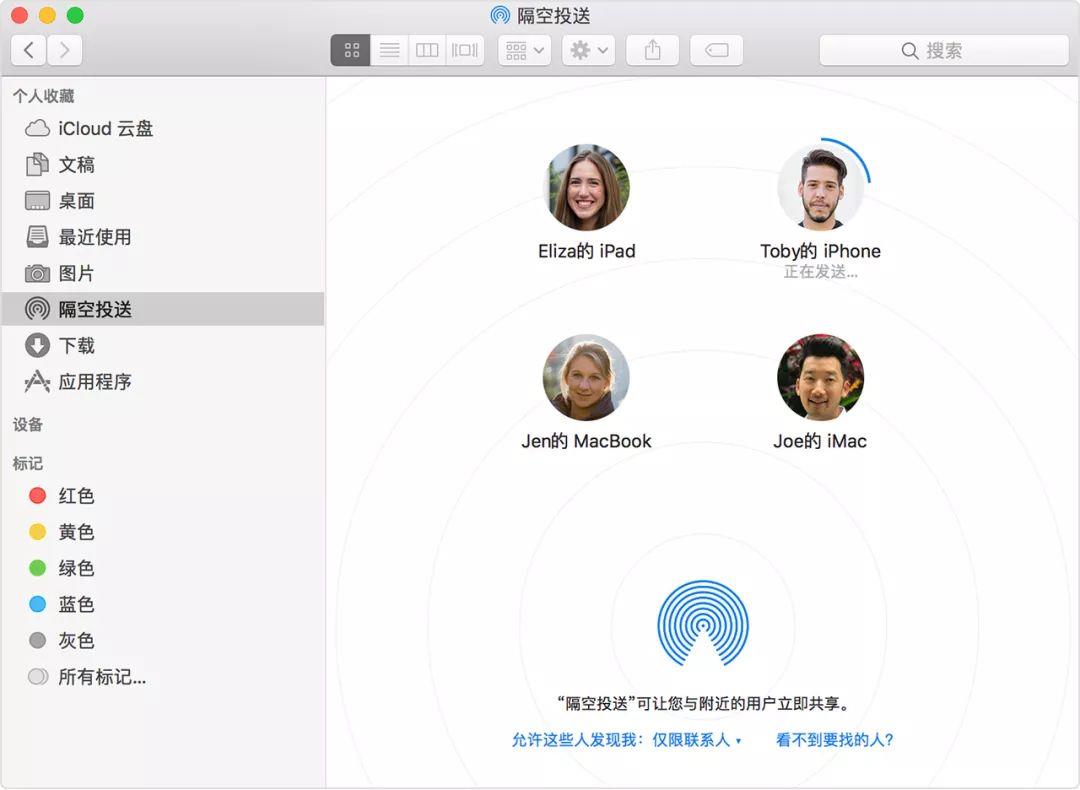Switch to column view in the toolbar
Image resolution: width=1080 pixels, height=790 pixels.
point(426,50)
